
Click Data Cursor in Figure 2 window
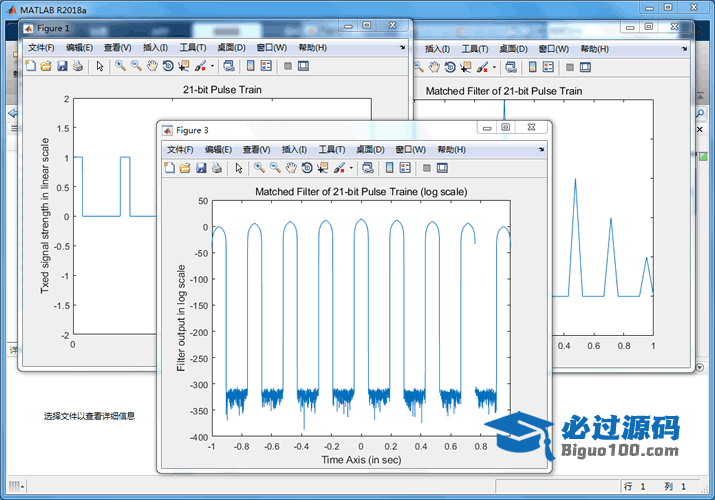pos(466,67)
